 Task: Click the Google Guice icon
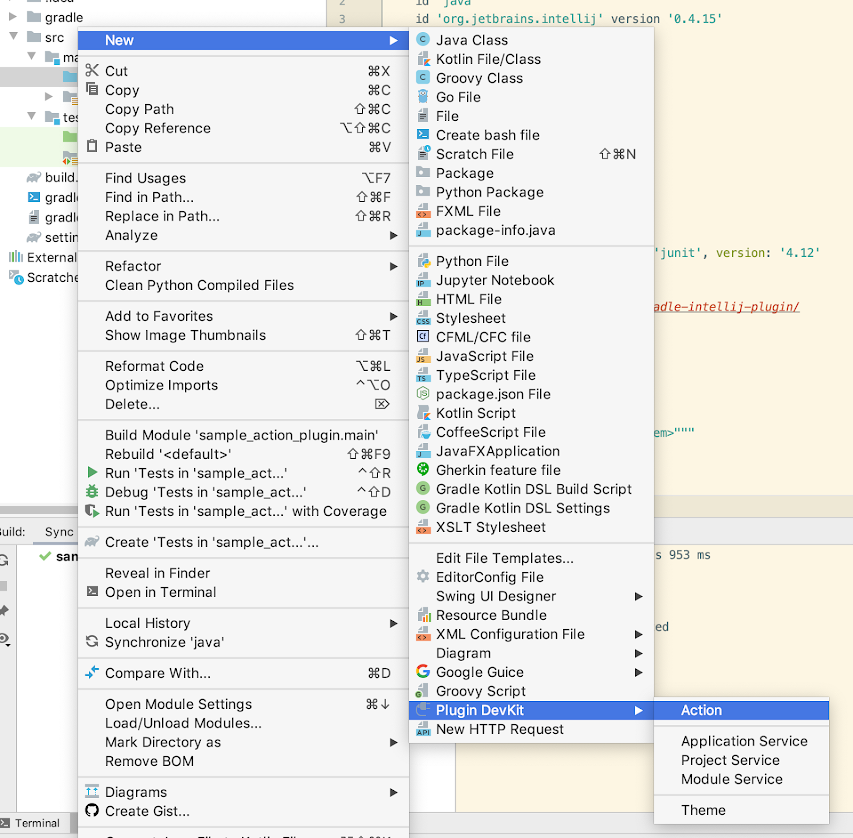click(x=423, y=671)
